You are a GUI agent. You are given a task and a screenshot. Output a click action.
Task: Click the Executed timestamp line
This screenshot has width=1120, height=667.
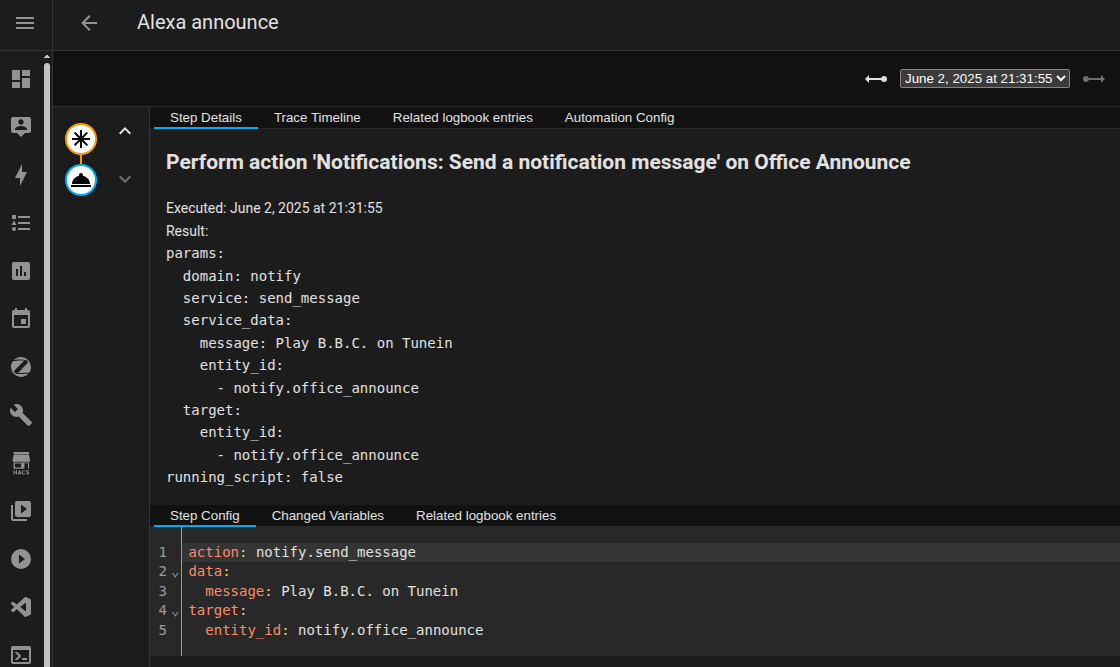[x=274, y=208]
